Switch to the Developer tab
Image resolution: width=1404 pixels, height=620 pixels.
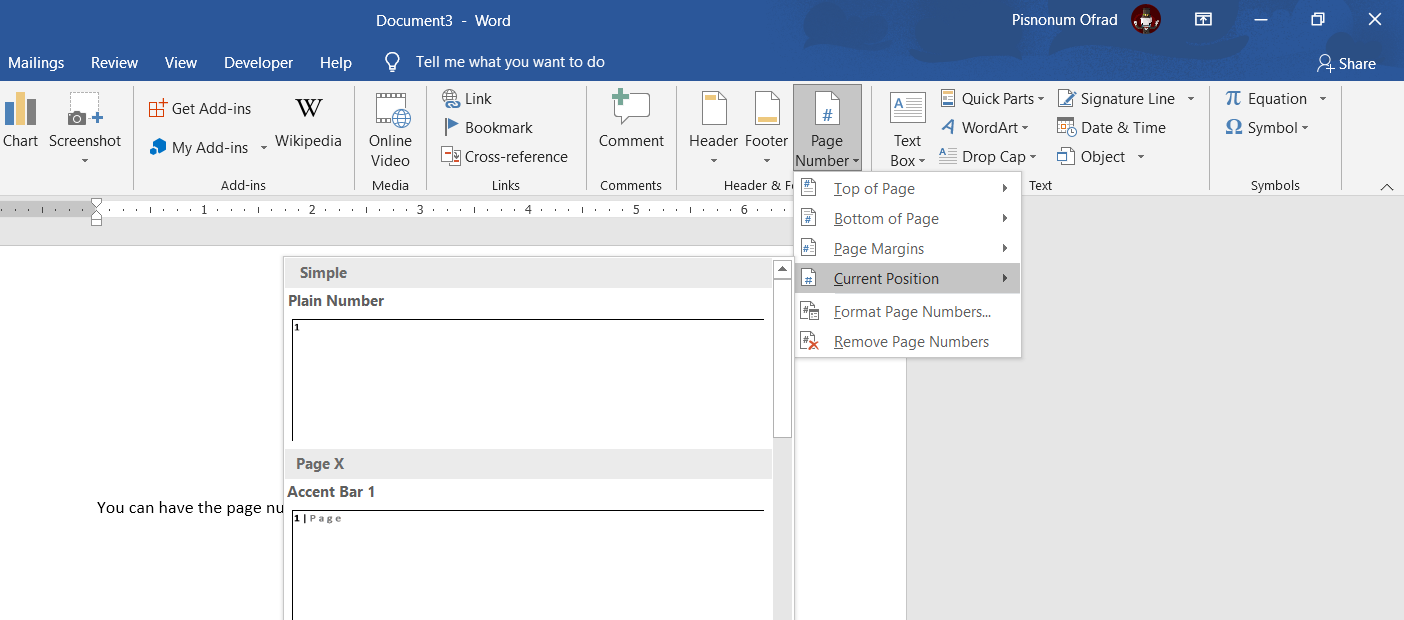click(x=258, y=62)
